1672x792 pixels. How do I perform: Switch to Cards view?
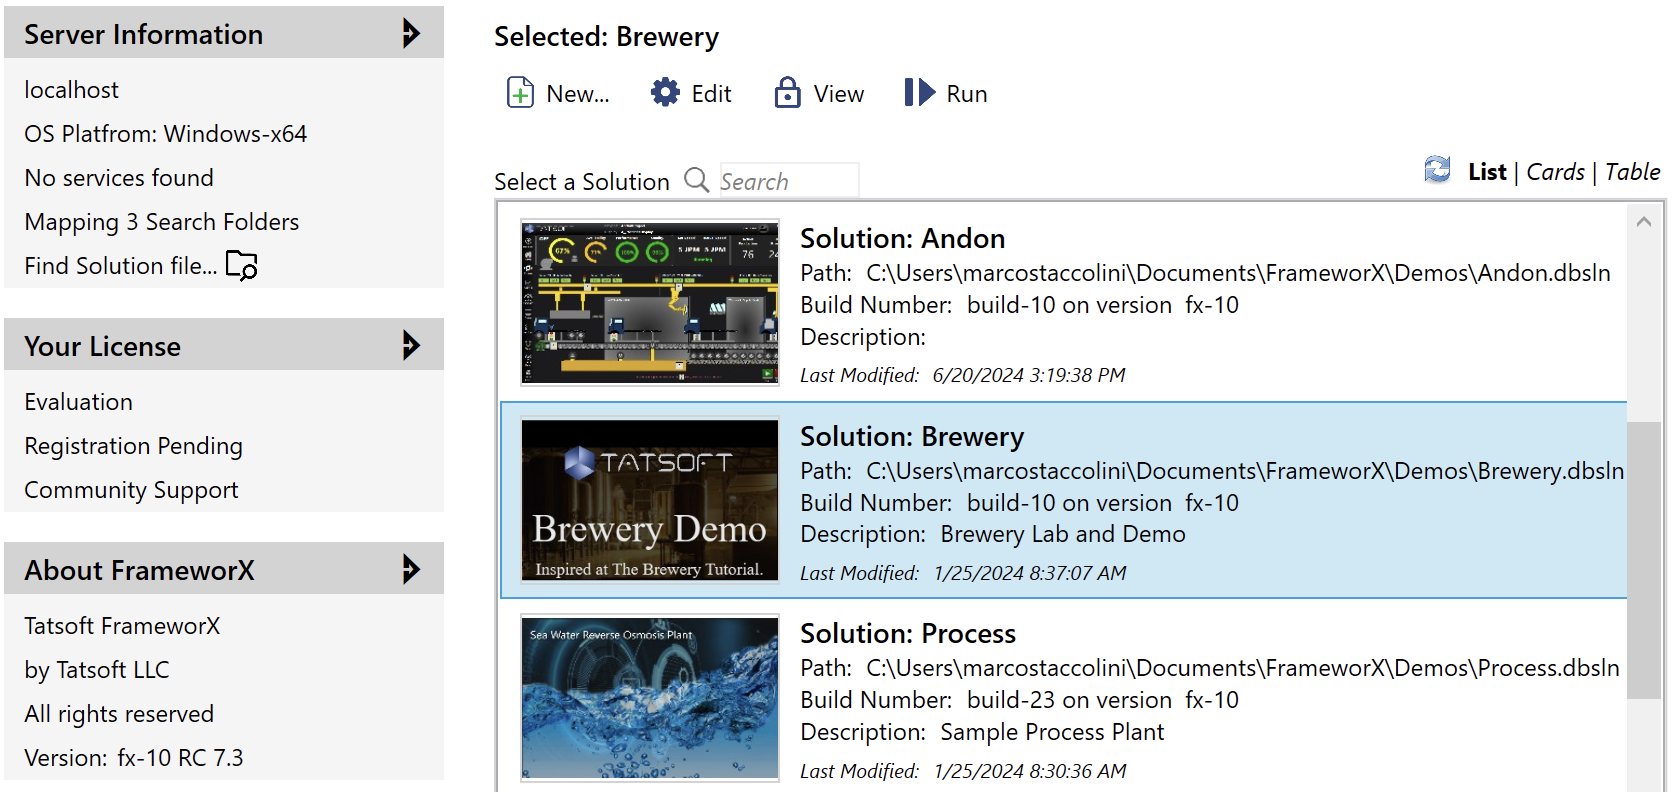coord(1555,172)
